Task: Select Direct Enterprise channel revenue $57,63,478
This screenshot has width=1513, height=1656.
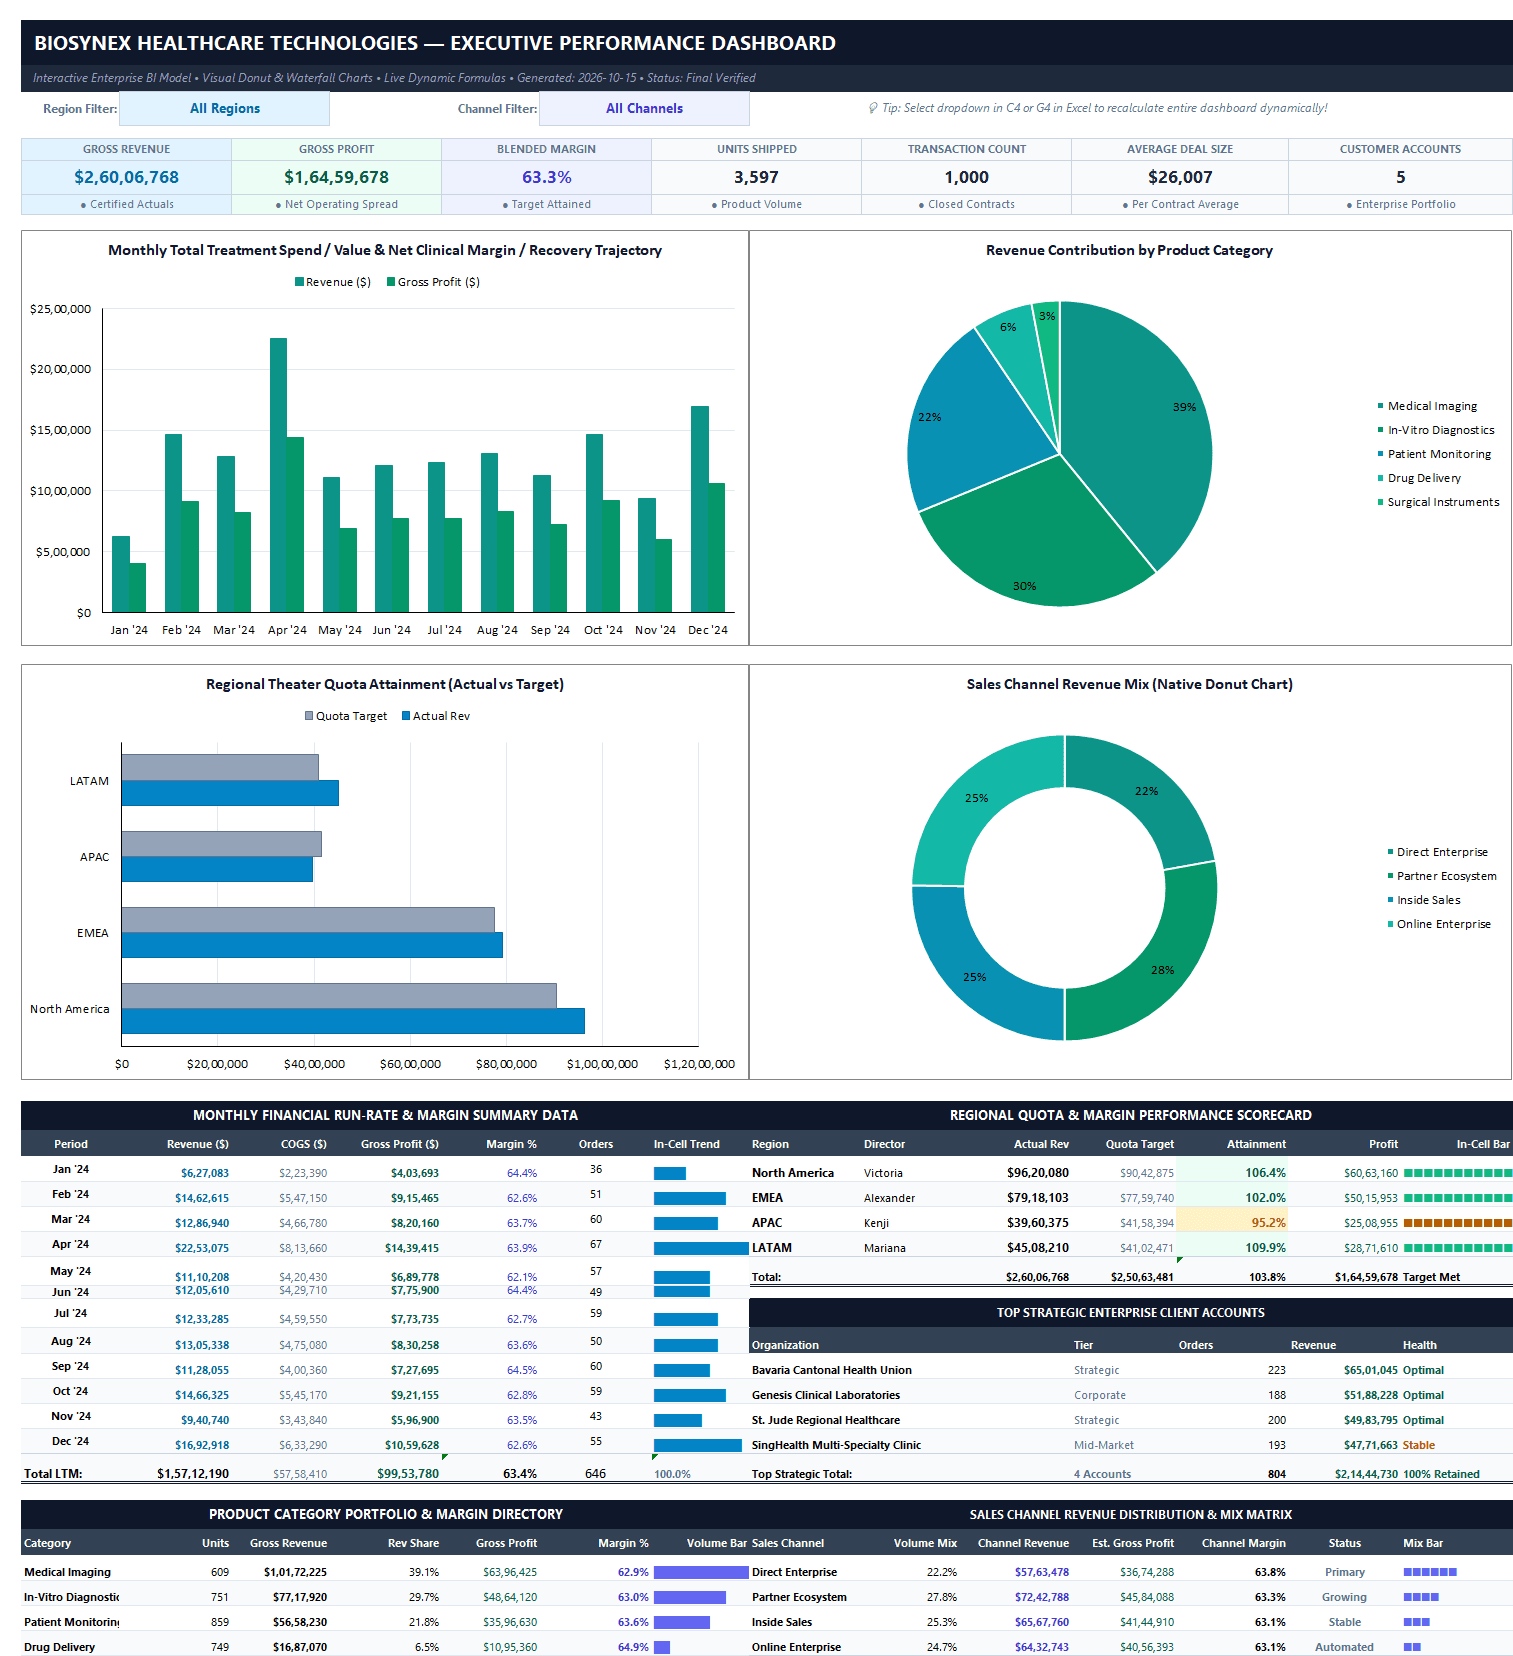Action: pos(1041,1572)
